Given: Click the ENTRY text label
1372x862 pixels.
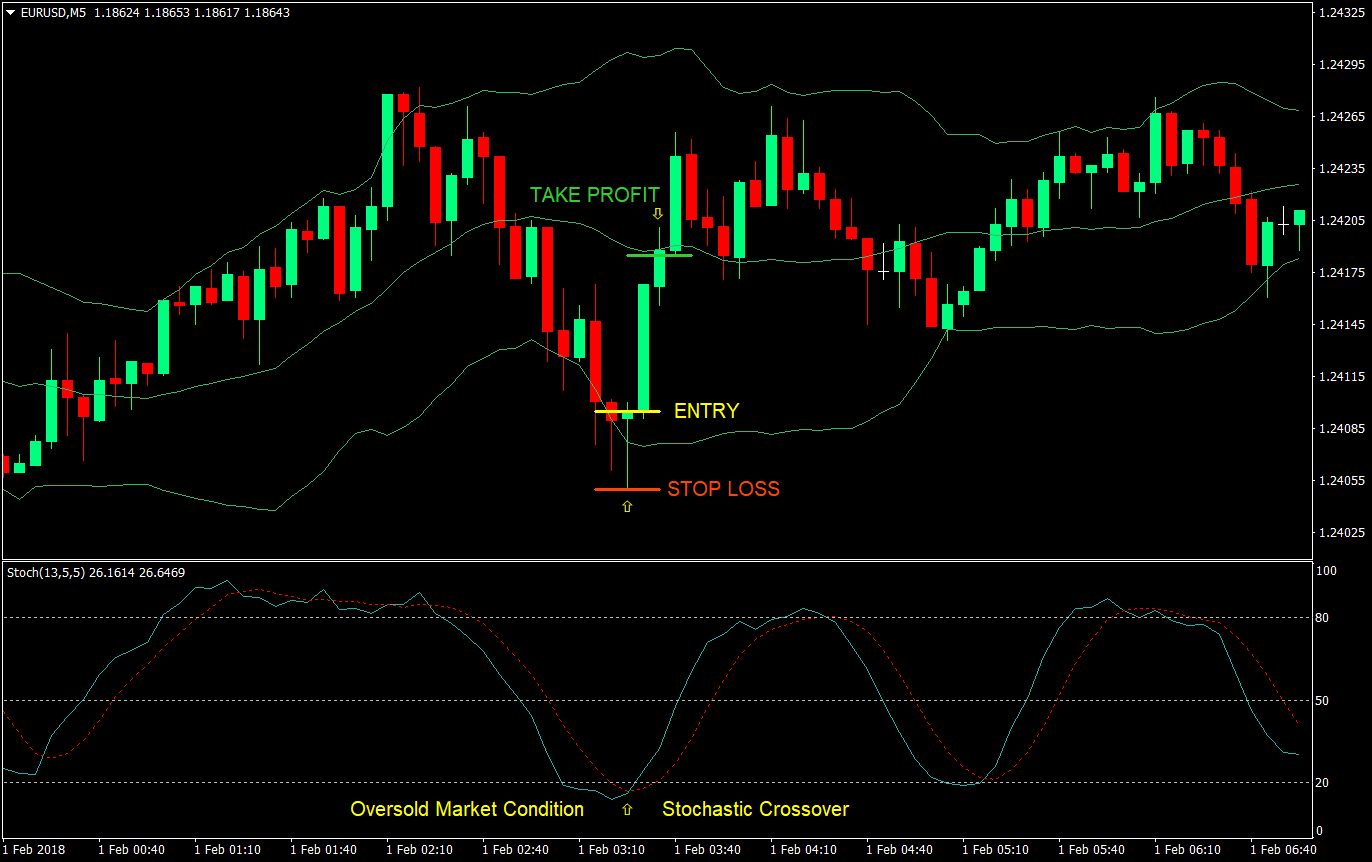Looking at the screenshot, I should point(707,410).
